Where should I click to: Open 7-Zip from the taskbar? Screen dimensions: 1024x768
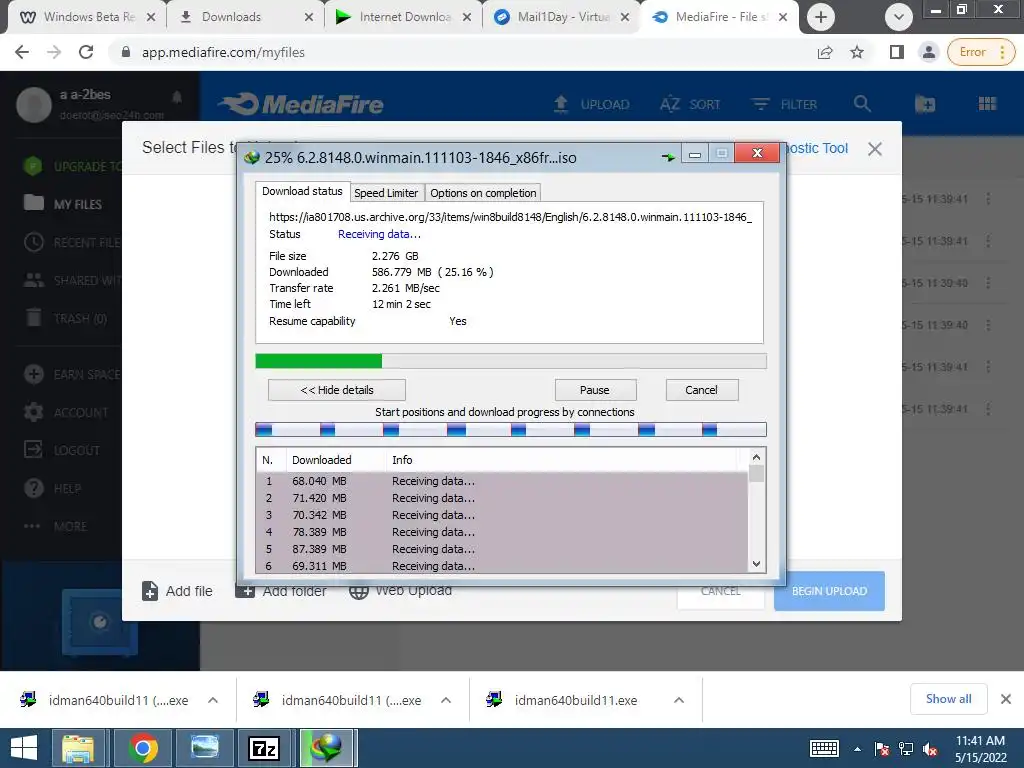(x=264, y=748)
